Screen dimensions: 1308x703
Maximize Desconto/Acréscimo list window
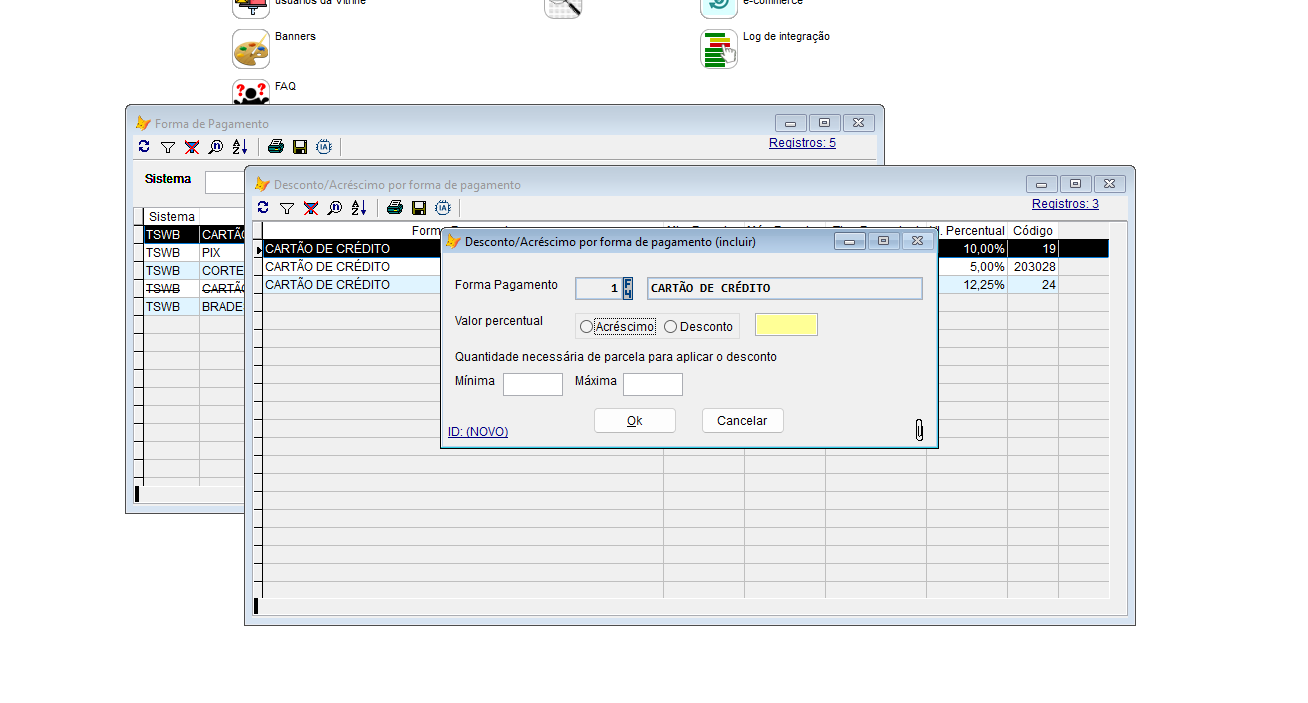[x=1075, y=184]
